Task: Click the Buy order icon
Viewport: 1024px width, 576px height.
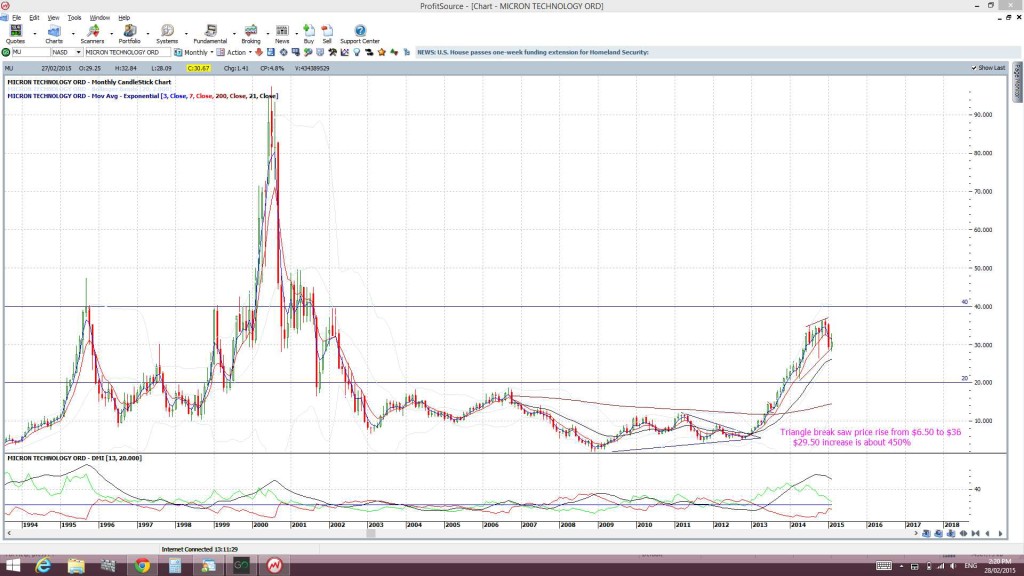Action: (x=308, y=34)
